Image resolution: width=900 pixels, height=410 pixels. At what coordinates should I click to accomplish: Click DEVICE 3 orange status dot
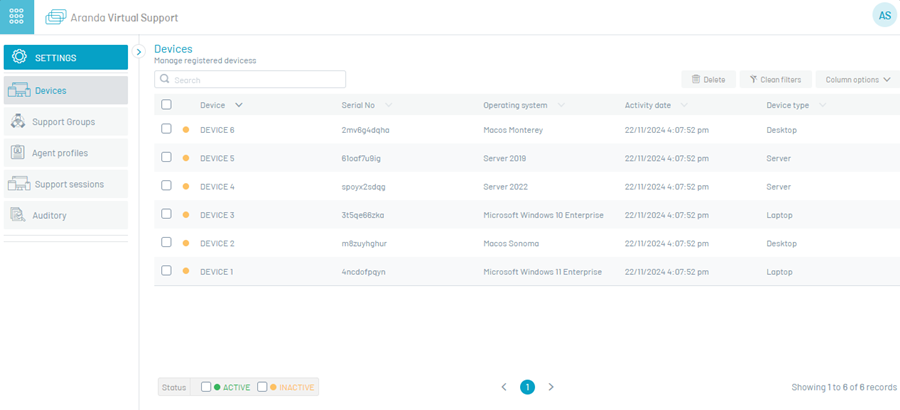(185, 215)
